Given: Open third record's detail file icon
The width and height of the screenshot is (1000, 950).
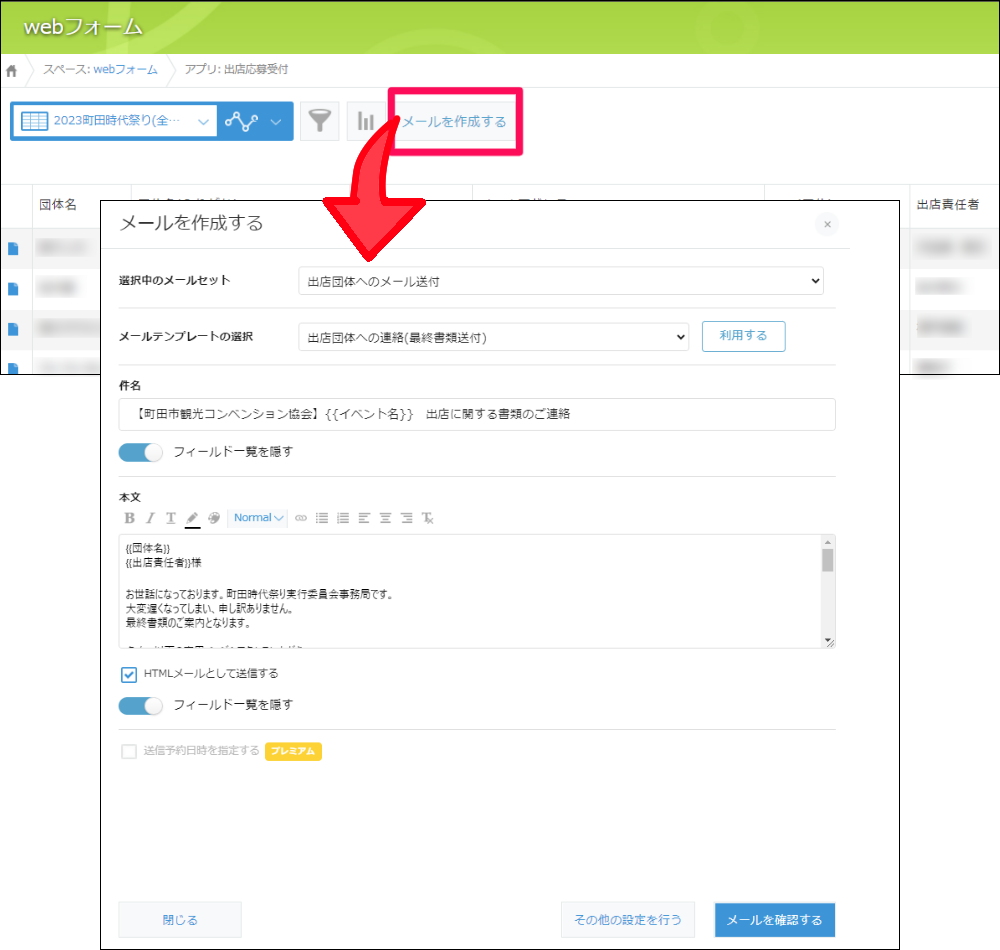Looking at the screenshot, I should pos(13,329).
